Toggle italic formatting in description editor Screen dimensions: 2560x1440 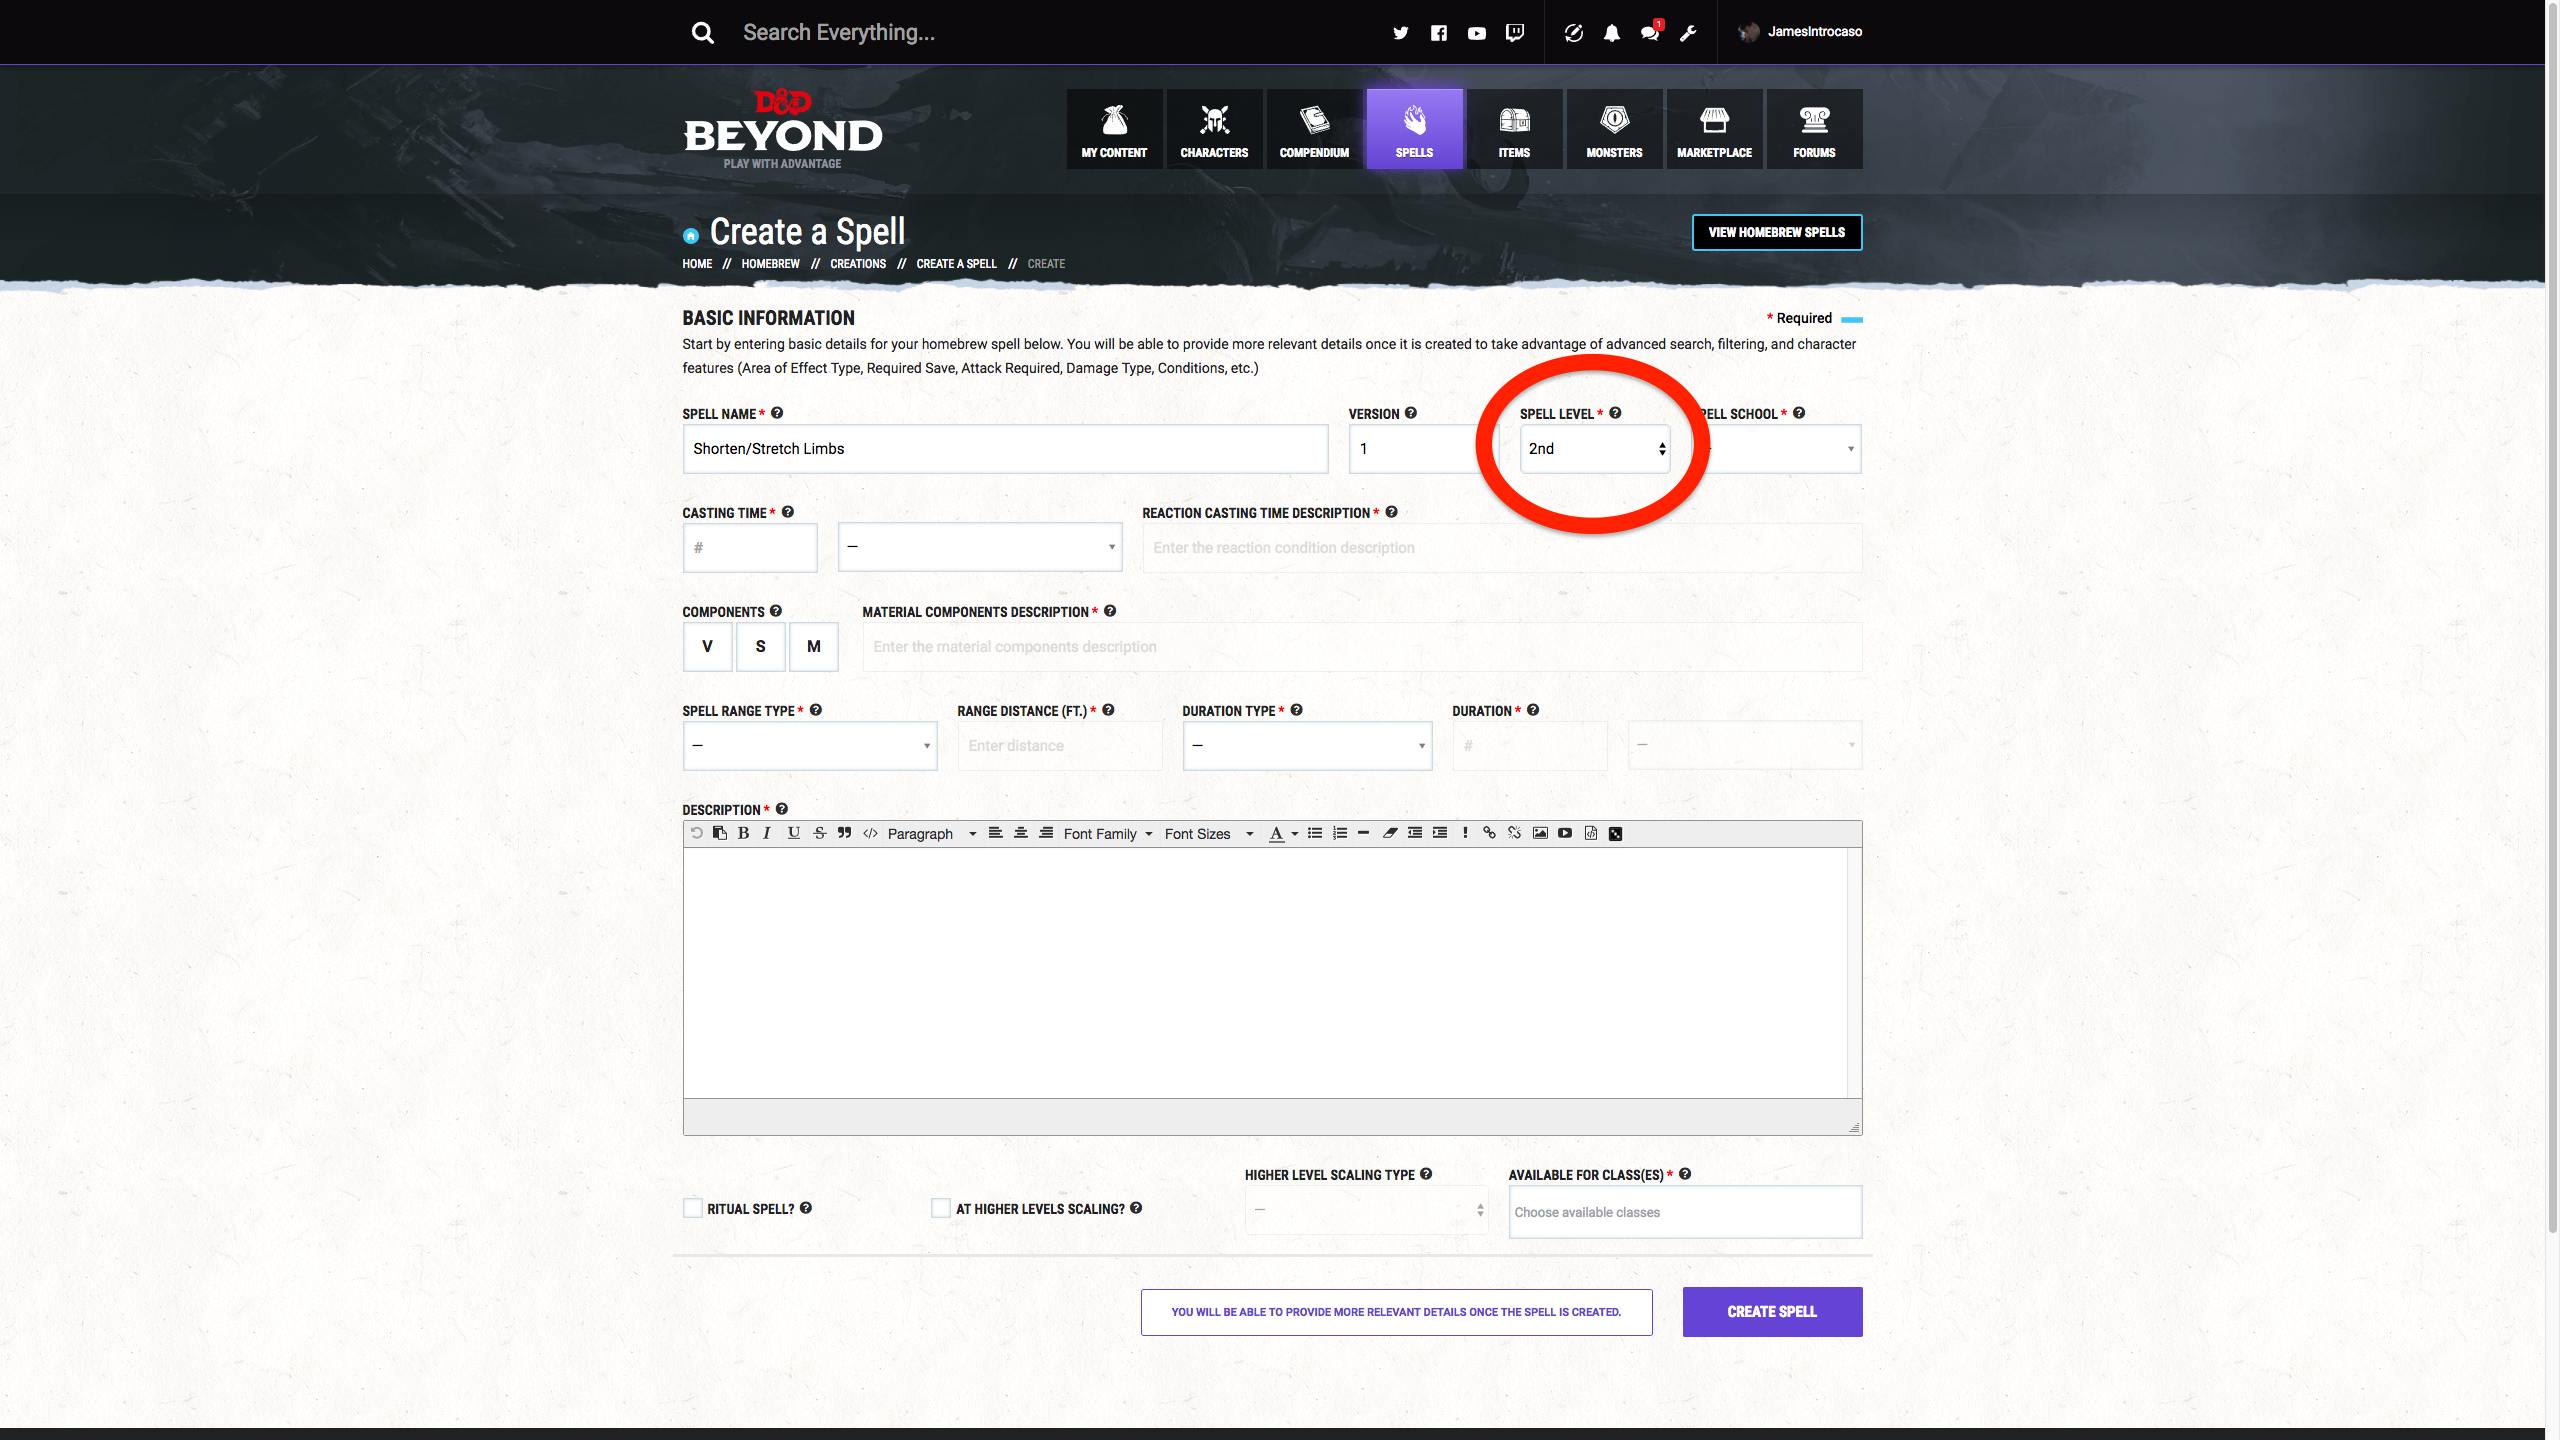coord(767,833)
